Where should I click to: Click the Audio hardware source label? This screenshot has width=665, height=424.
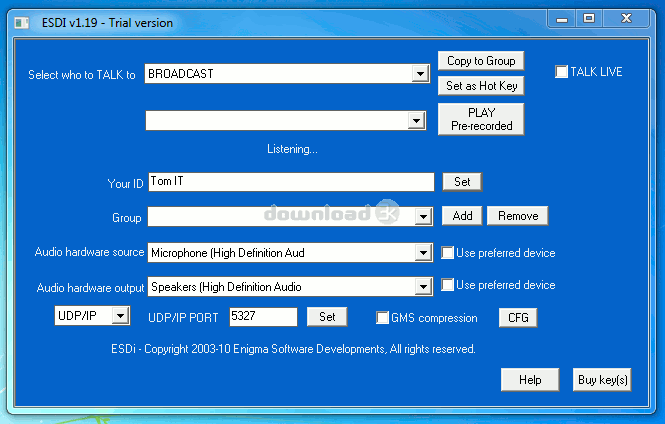89,252
